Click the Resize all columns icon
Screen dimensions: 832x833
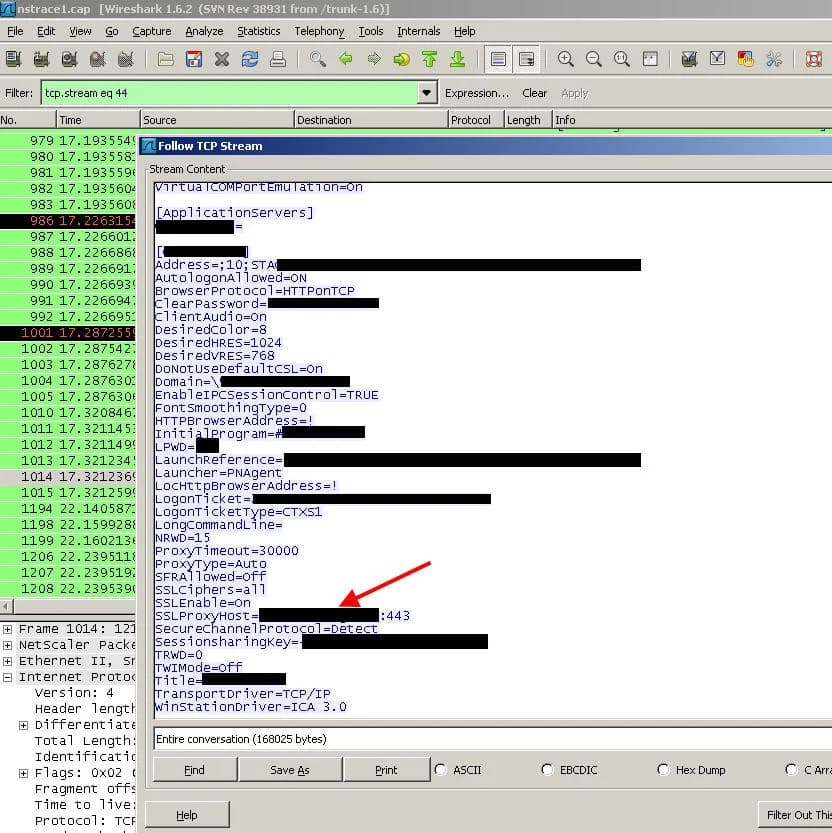pos(650,58)
